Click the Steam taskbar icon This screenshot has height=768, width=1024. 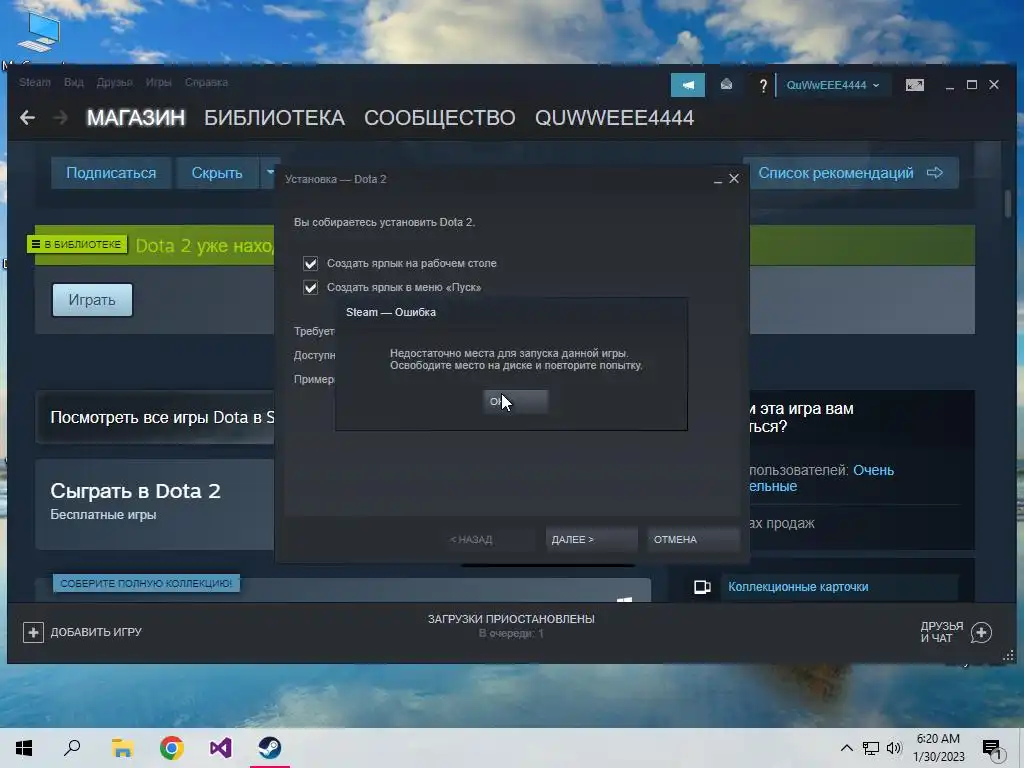(x=270, y=748)
